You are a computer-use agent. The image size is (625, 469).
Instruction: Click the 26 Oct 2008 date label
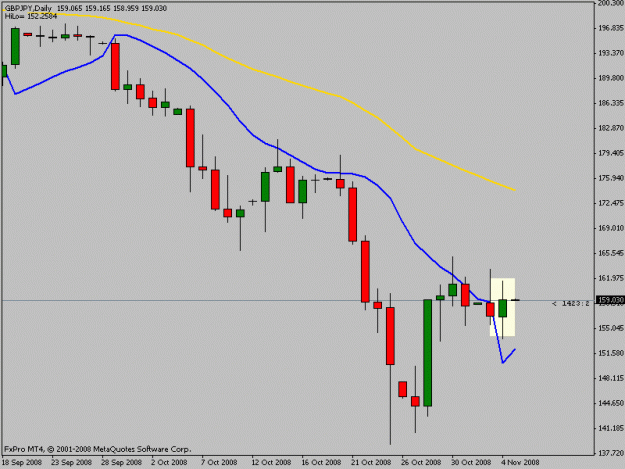pyautogui.click(x=421, y=463)
